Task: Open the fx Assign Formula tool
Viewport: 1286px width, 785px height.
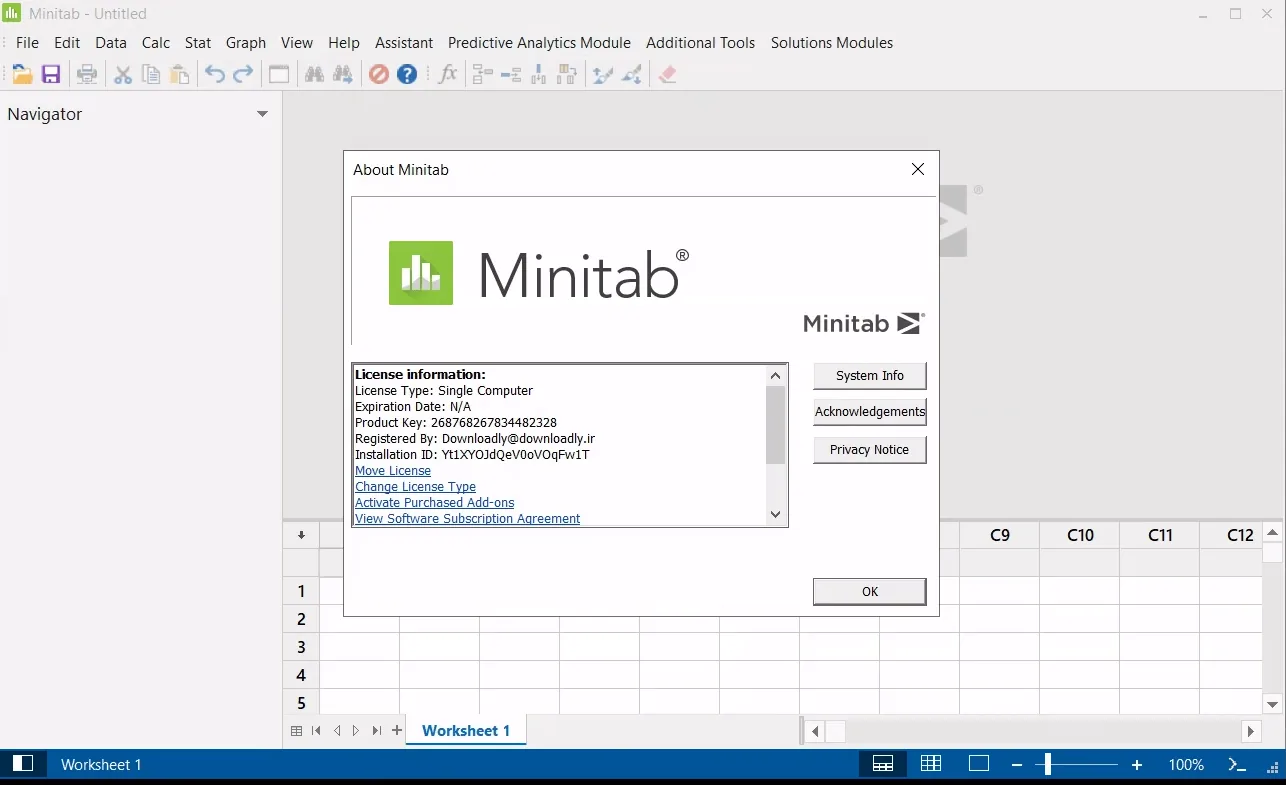Action: [448, 74]
